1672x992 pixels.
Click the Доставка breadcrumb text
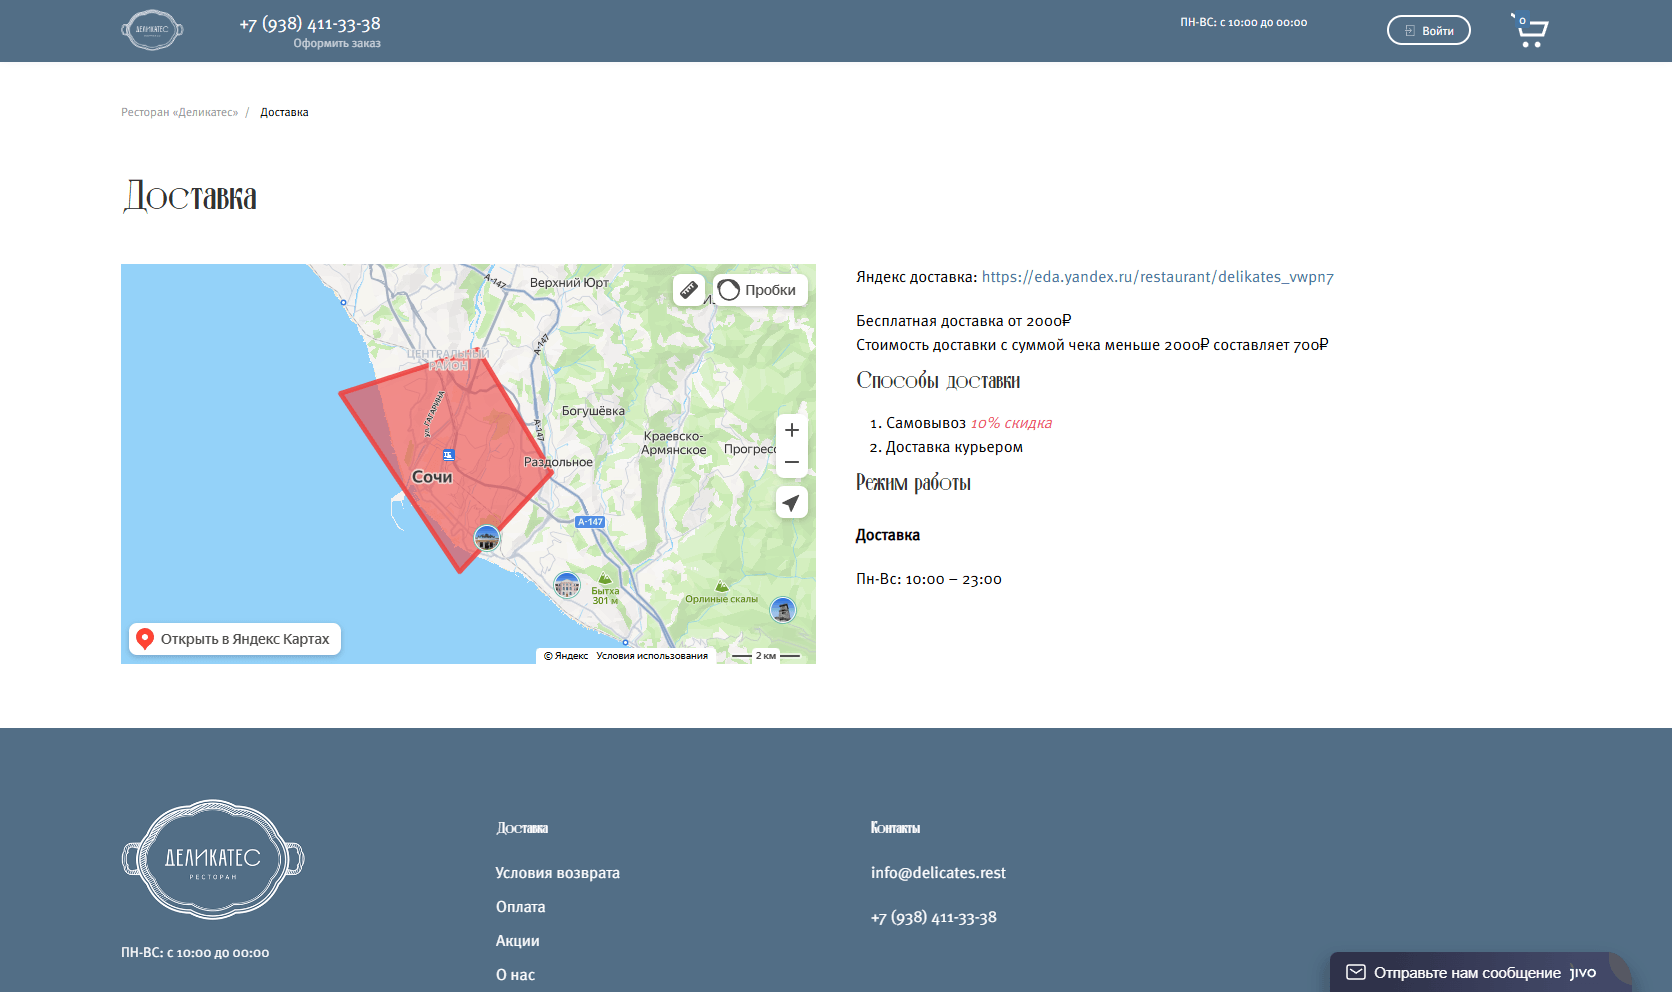284,112
